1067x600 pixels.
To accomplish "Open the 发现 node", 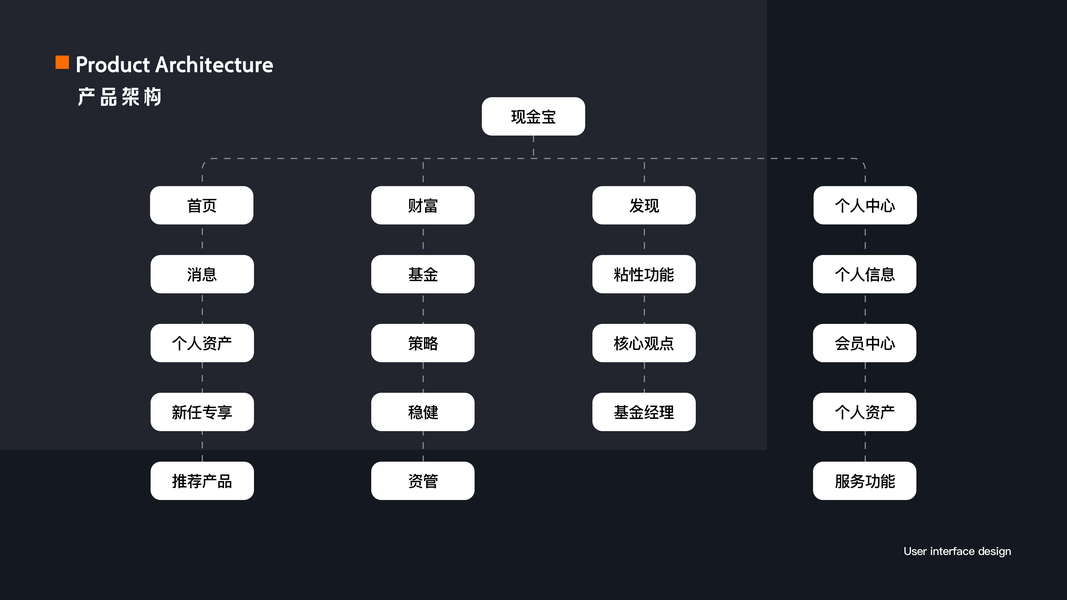I will [644, 206].
